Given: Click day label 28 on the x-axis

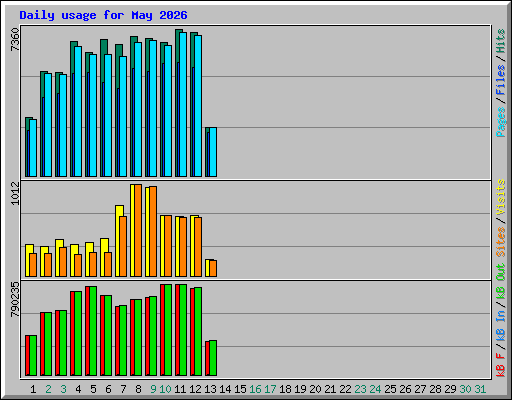Looking at the screenshot, I should click(x=435, y=389).
